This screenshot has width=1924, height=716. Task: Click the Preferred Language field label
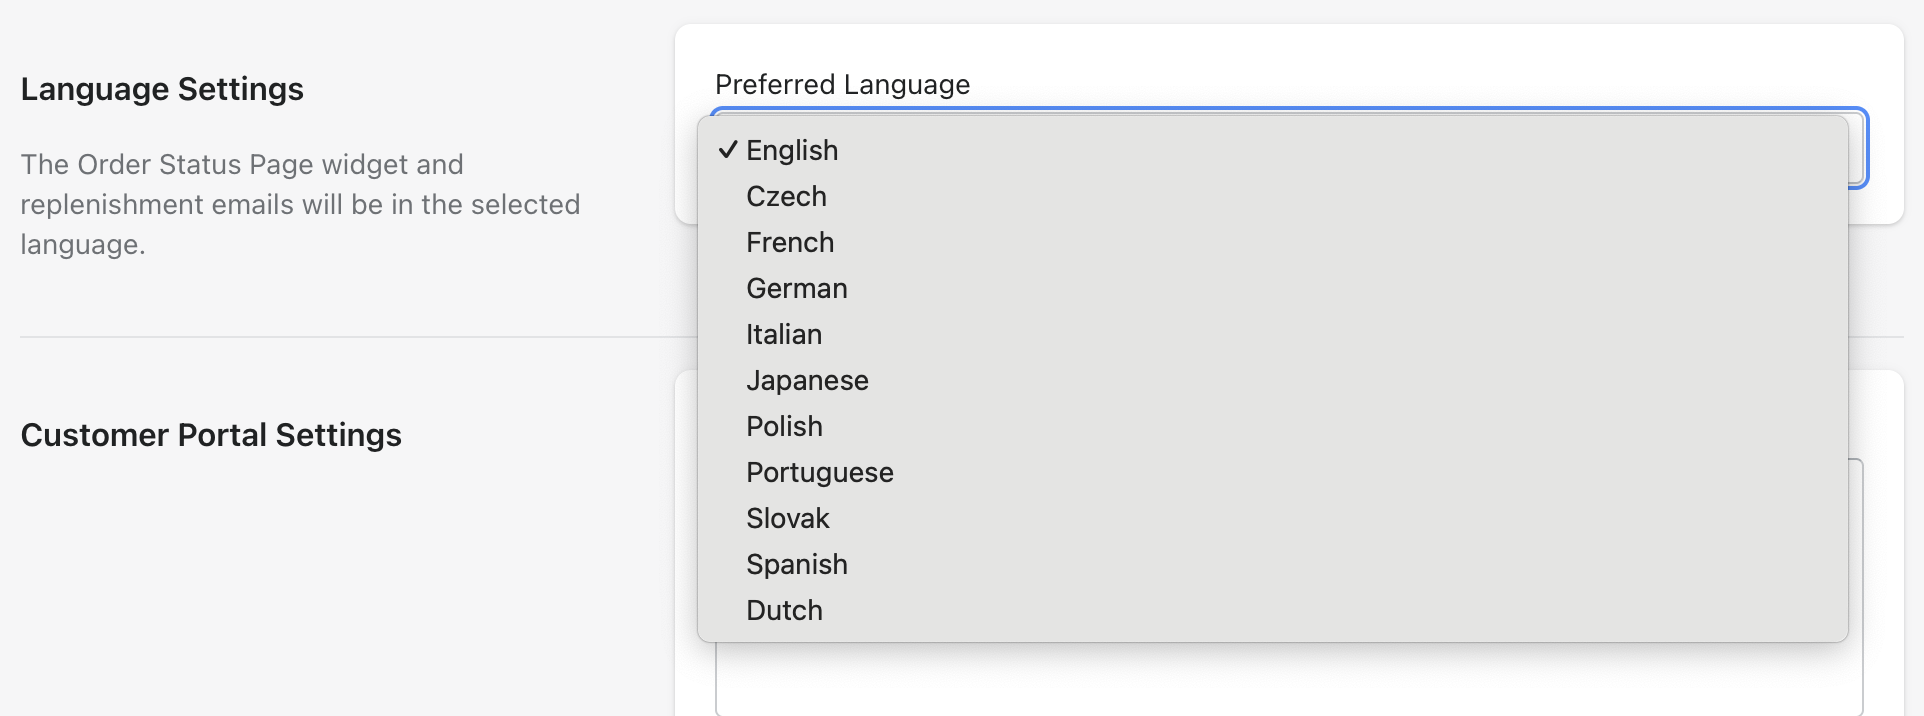click(842, 85)
